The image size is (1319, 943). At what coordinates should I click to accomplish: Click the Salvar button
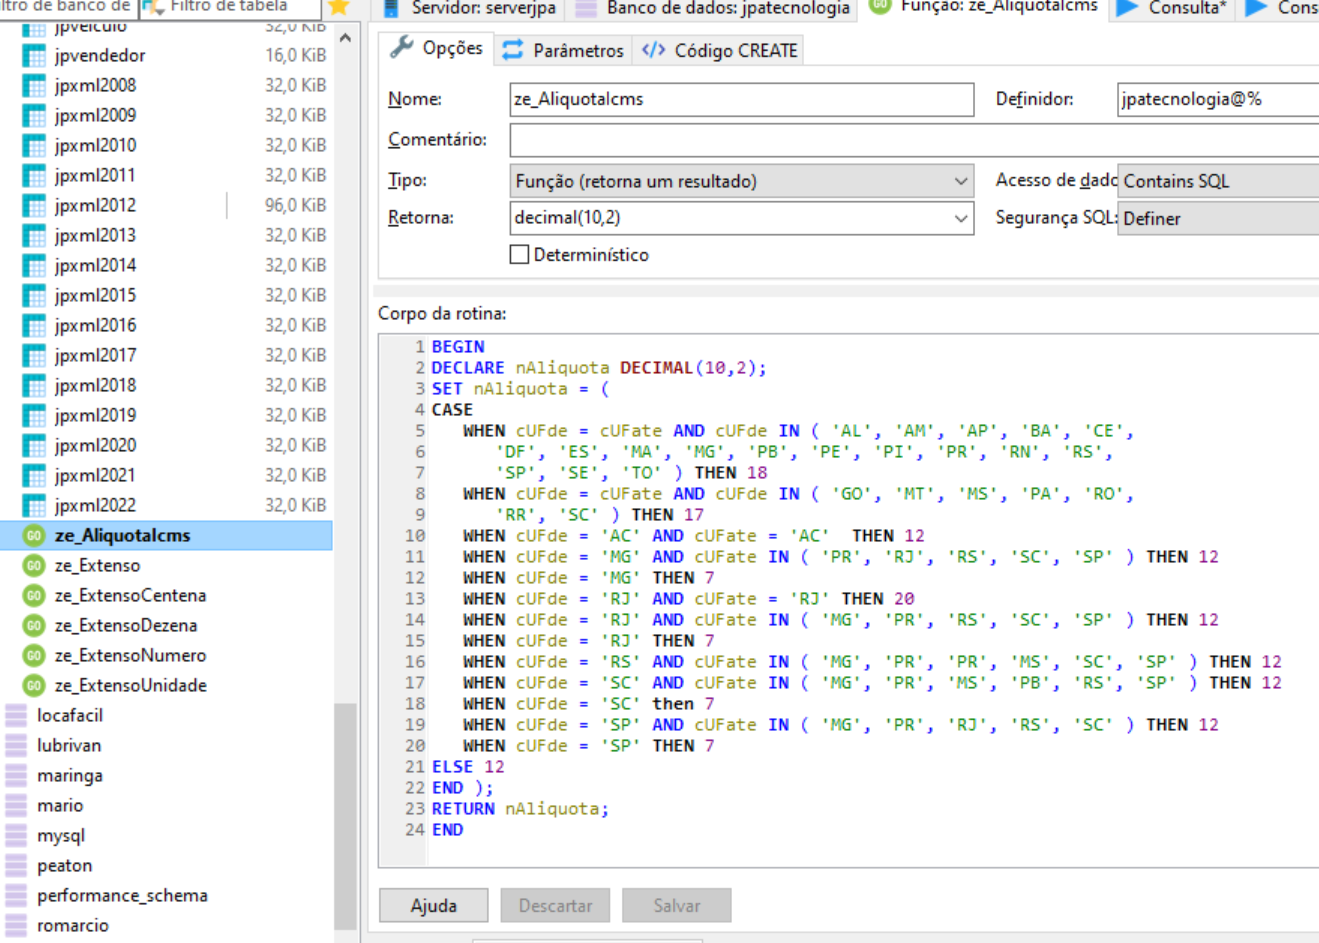[x=676, y=906]
